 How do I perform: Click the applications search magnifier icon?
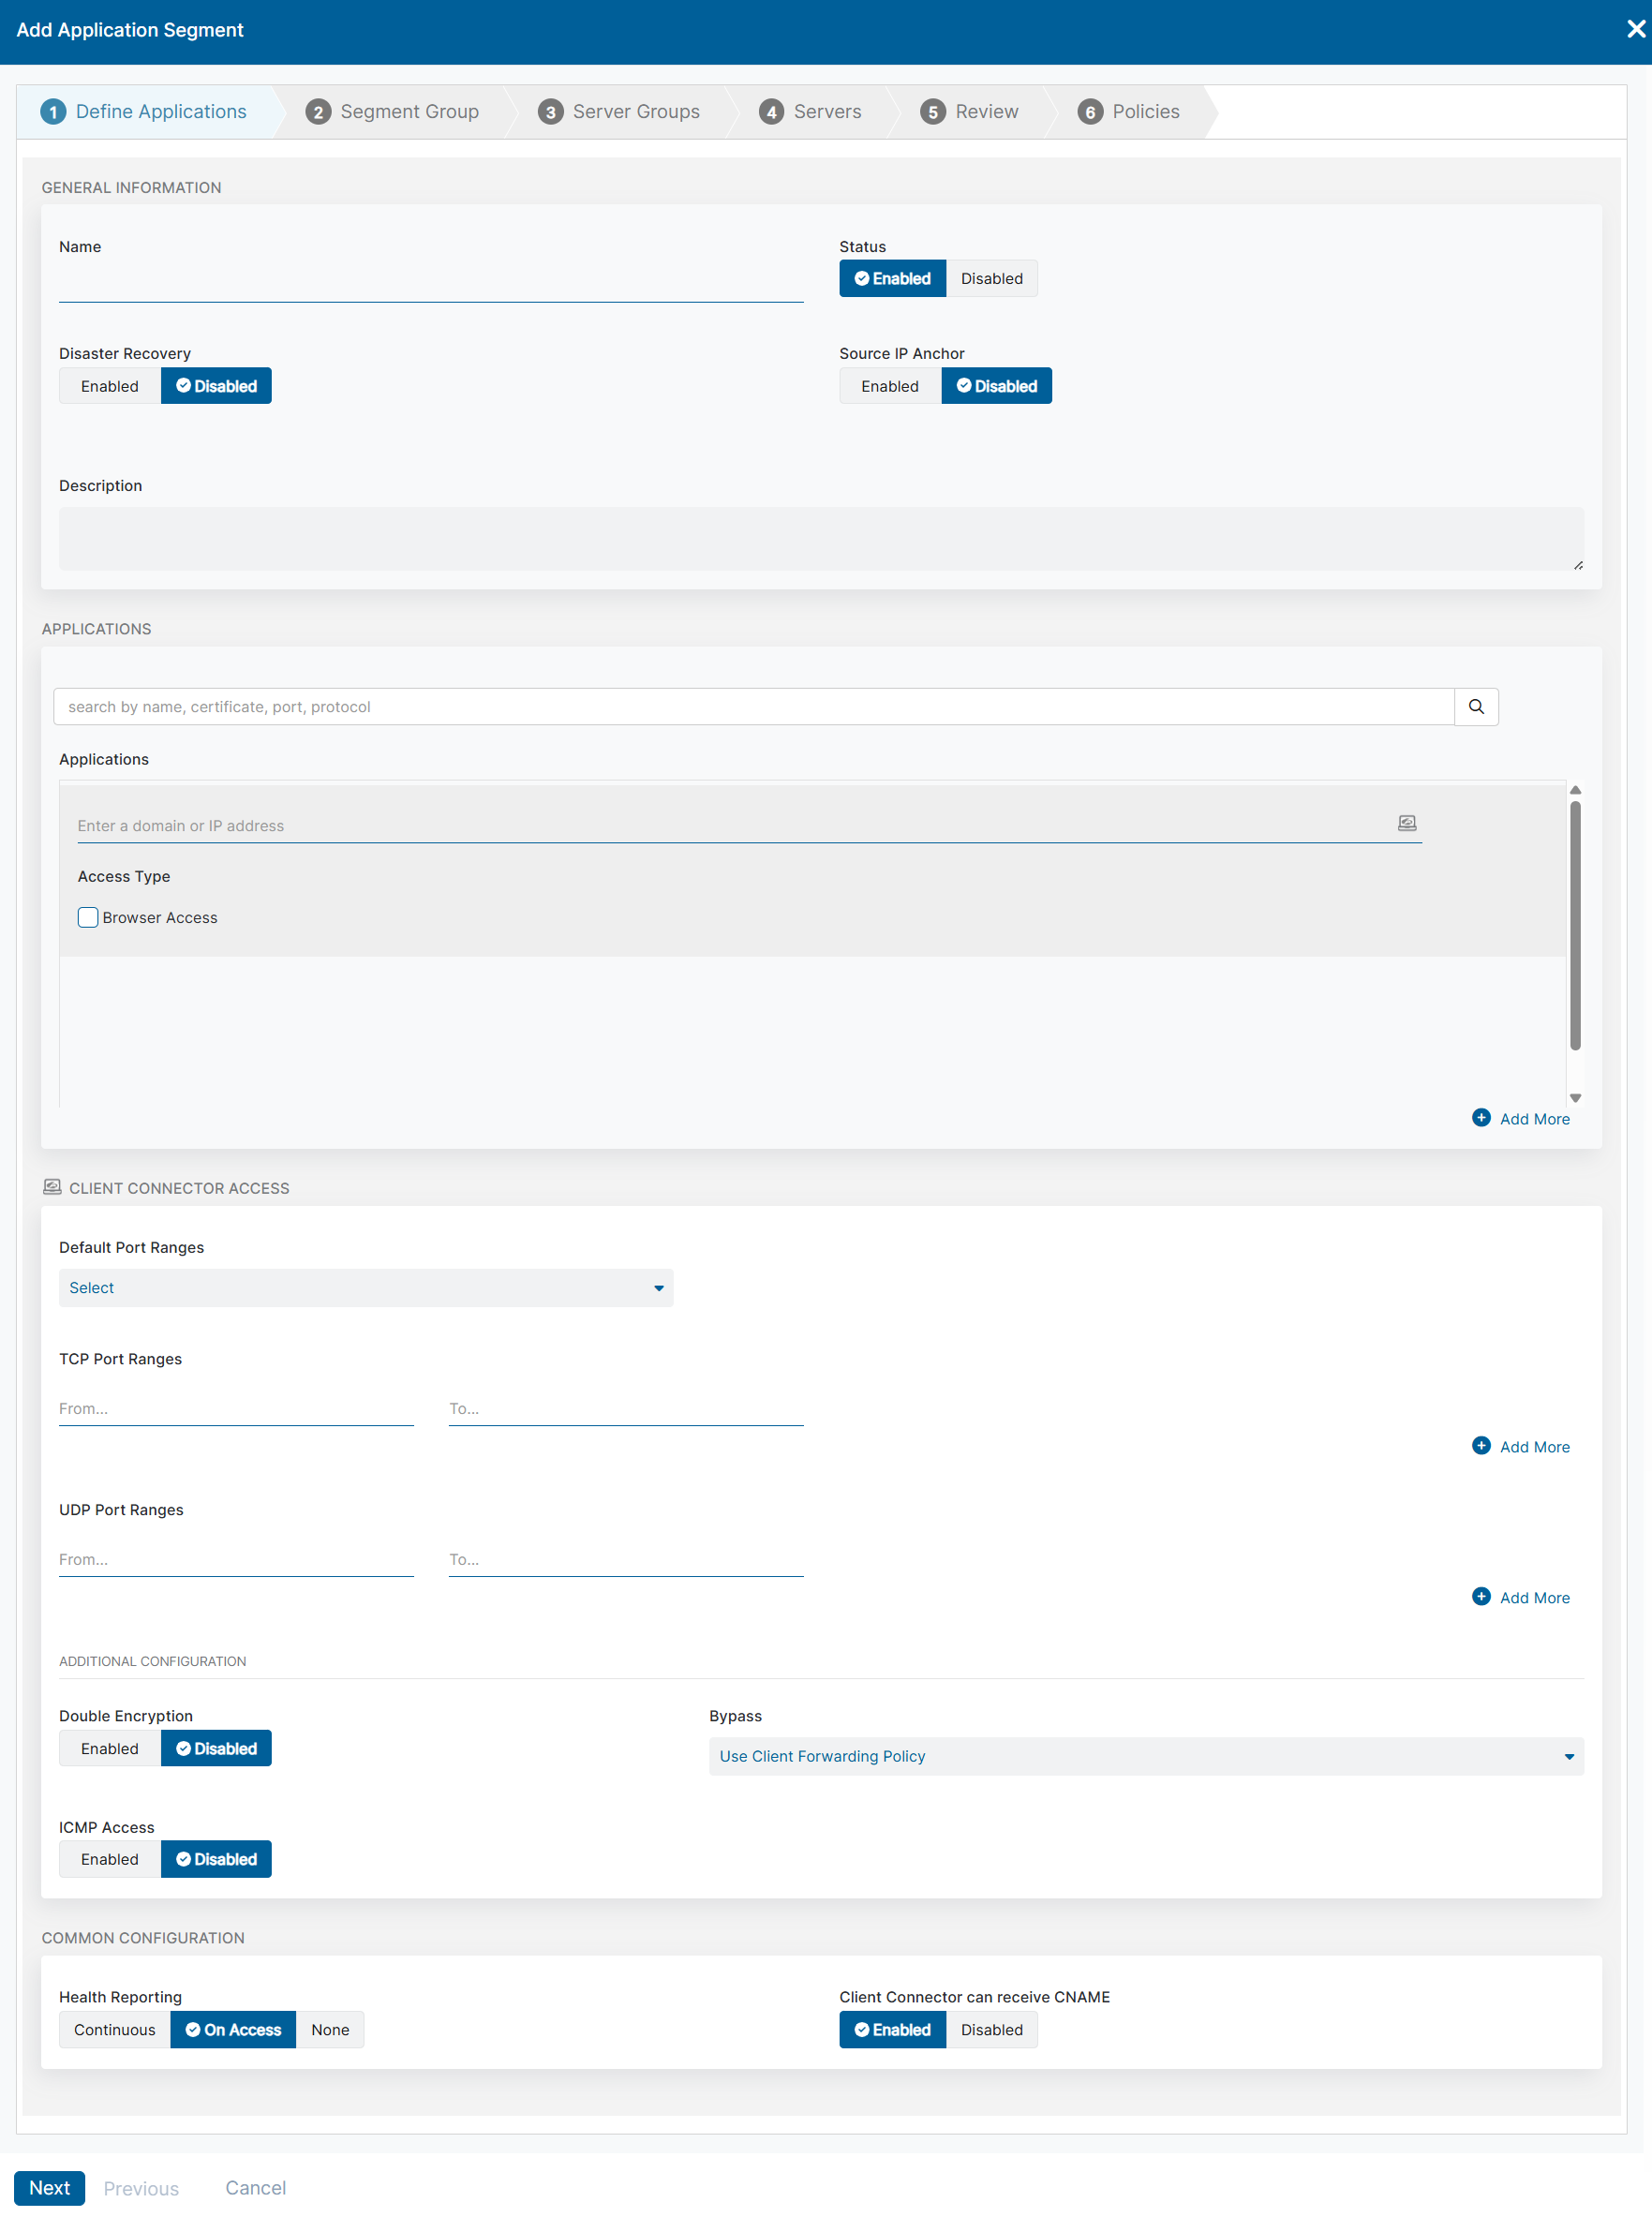(x=1475, y=706)
